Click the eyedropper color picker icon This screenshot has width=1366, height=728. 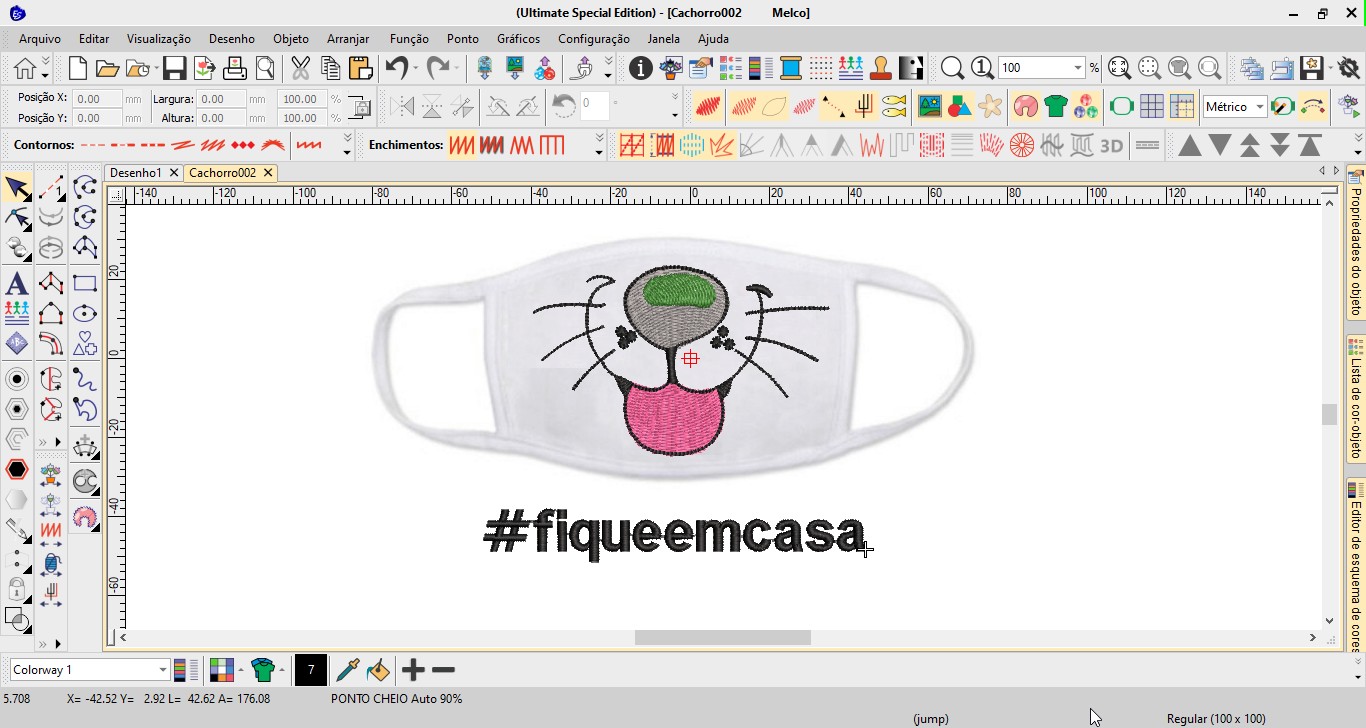[x=347, y=670]
